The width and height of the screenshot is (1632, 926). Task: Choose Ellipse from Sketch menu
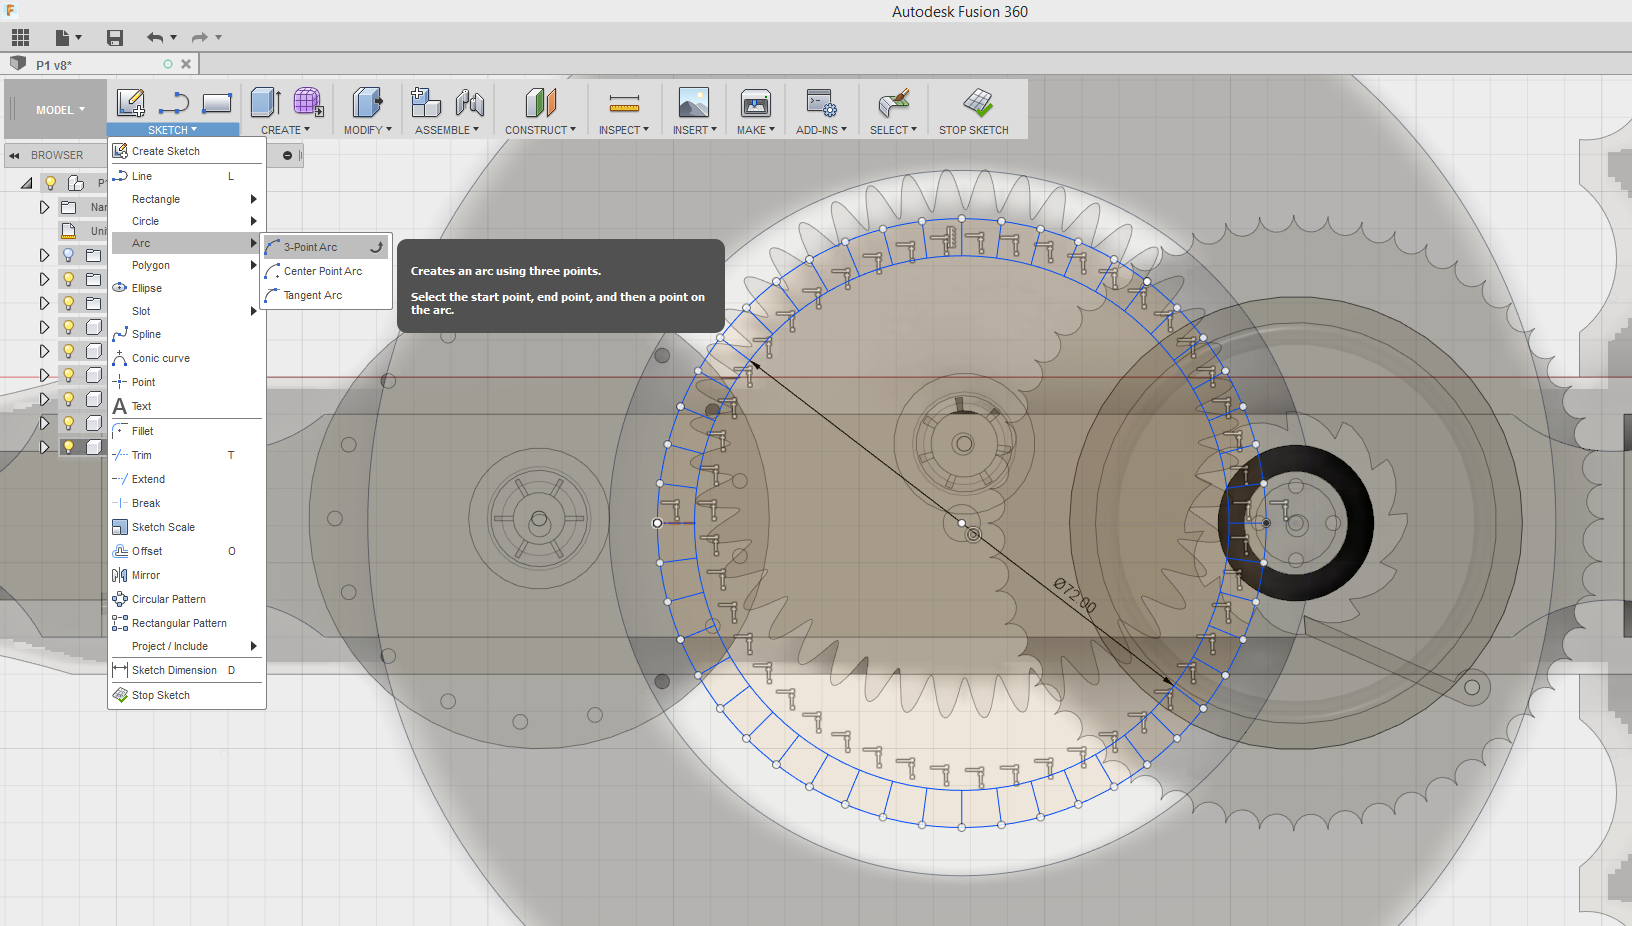[187, 288]
